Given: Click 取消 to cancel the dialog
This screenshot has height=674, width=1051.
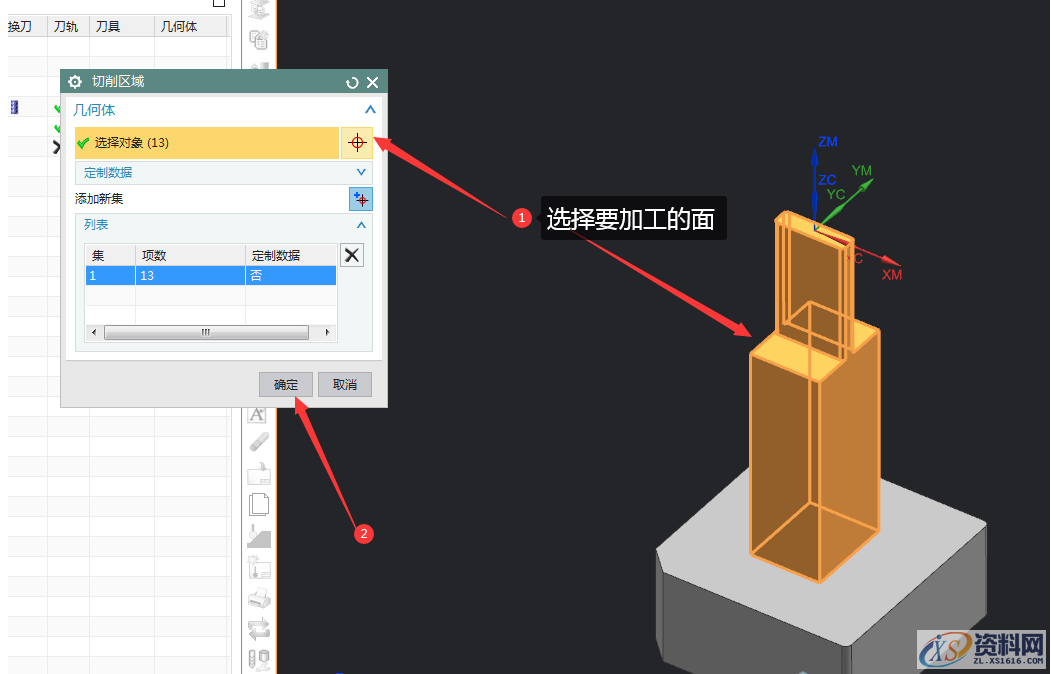Looking at the screenshot, I should pos(344,384).
